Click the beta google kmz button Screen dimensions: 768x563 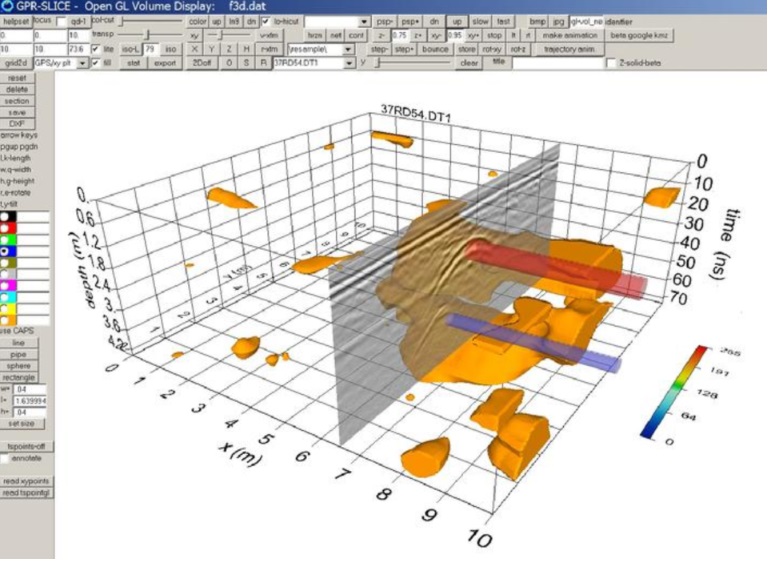tap(639, 35)
